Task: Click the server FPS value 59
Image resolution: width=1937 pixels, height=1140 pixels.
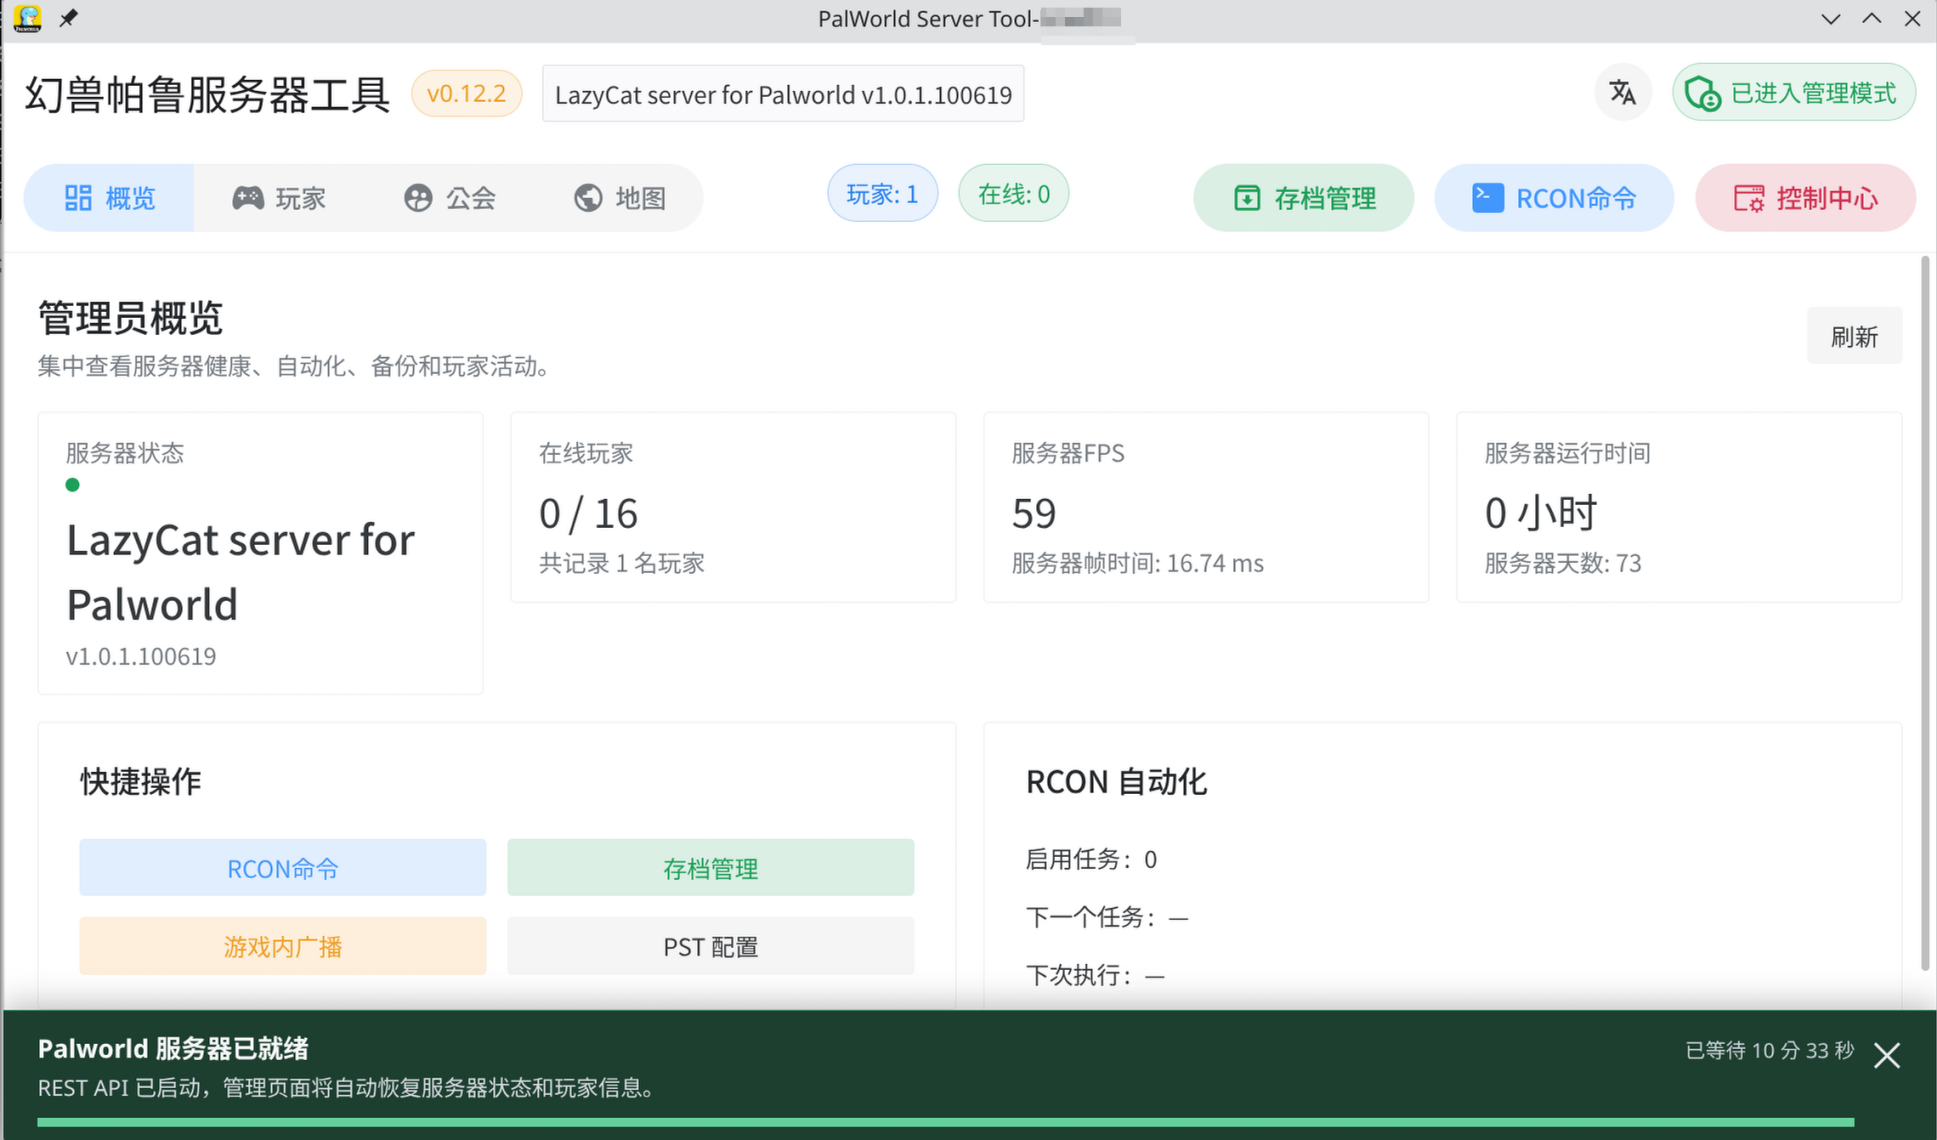Action: [x=1034, y=513]
